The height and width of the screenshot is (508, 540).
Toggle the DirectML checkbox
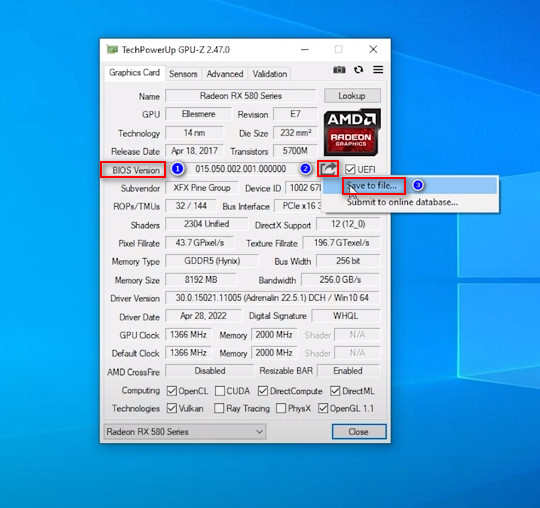click(335, 391)
